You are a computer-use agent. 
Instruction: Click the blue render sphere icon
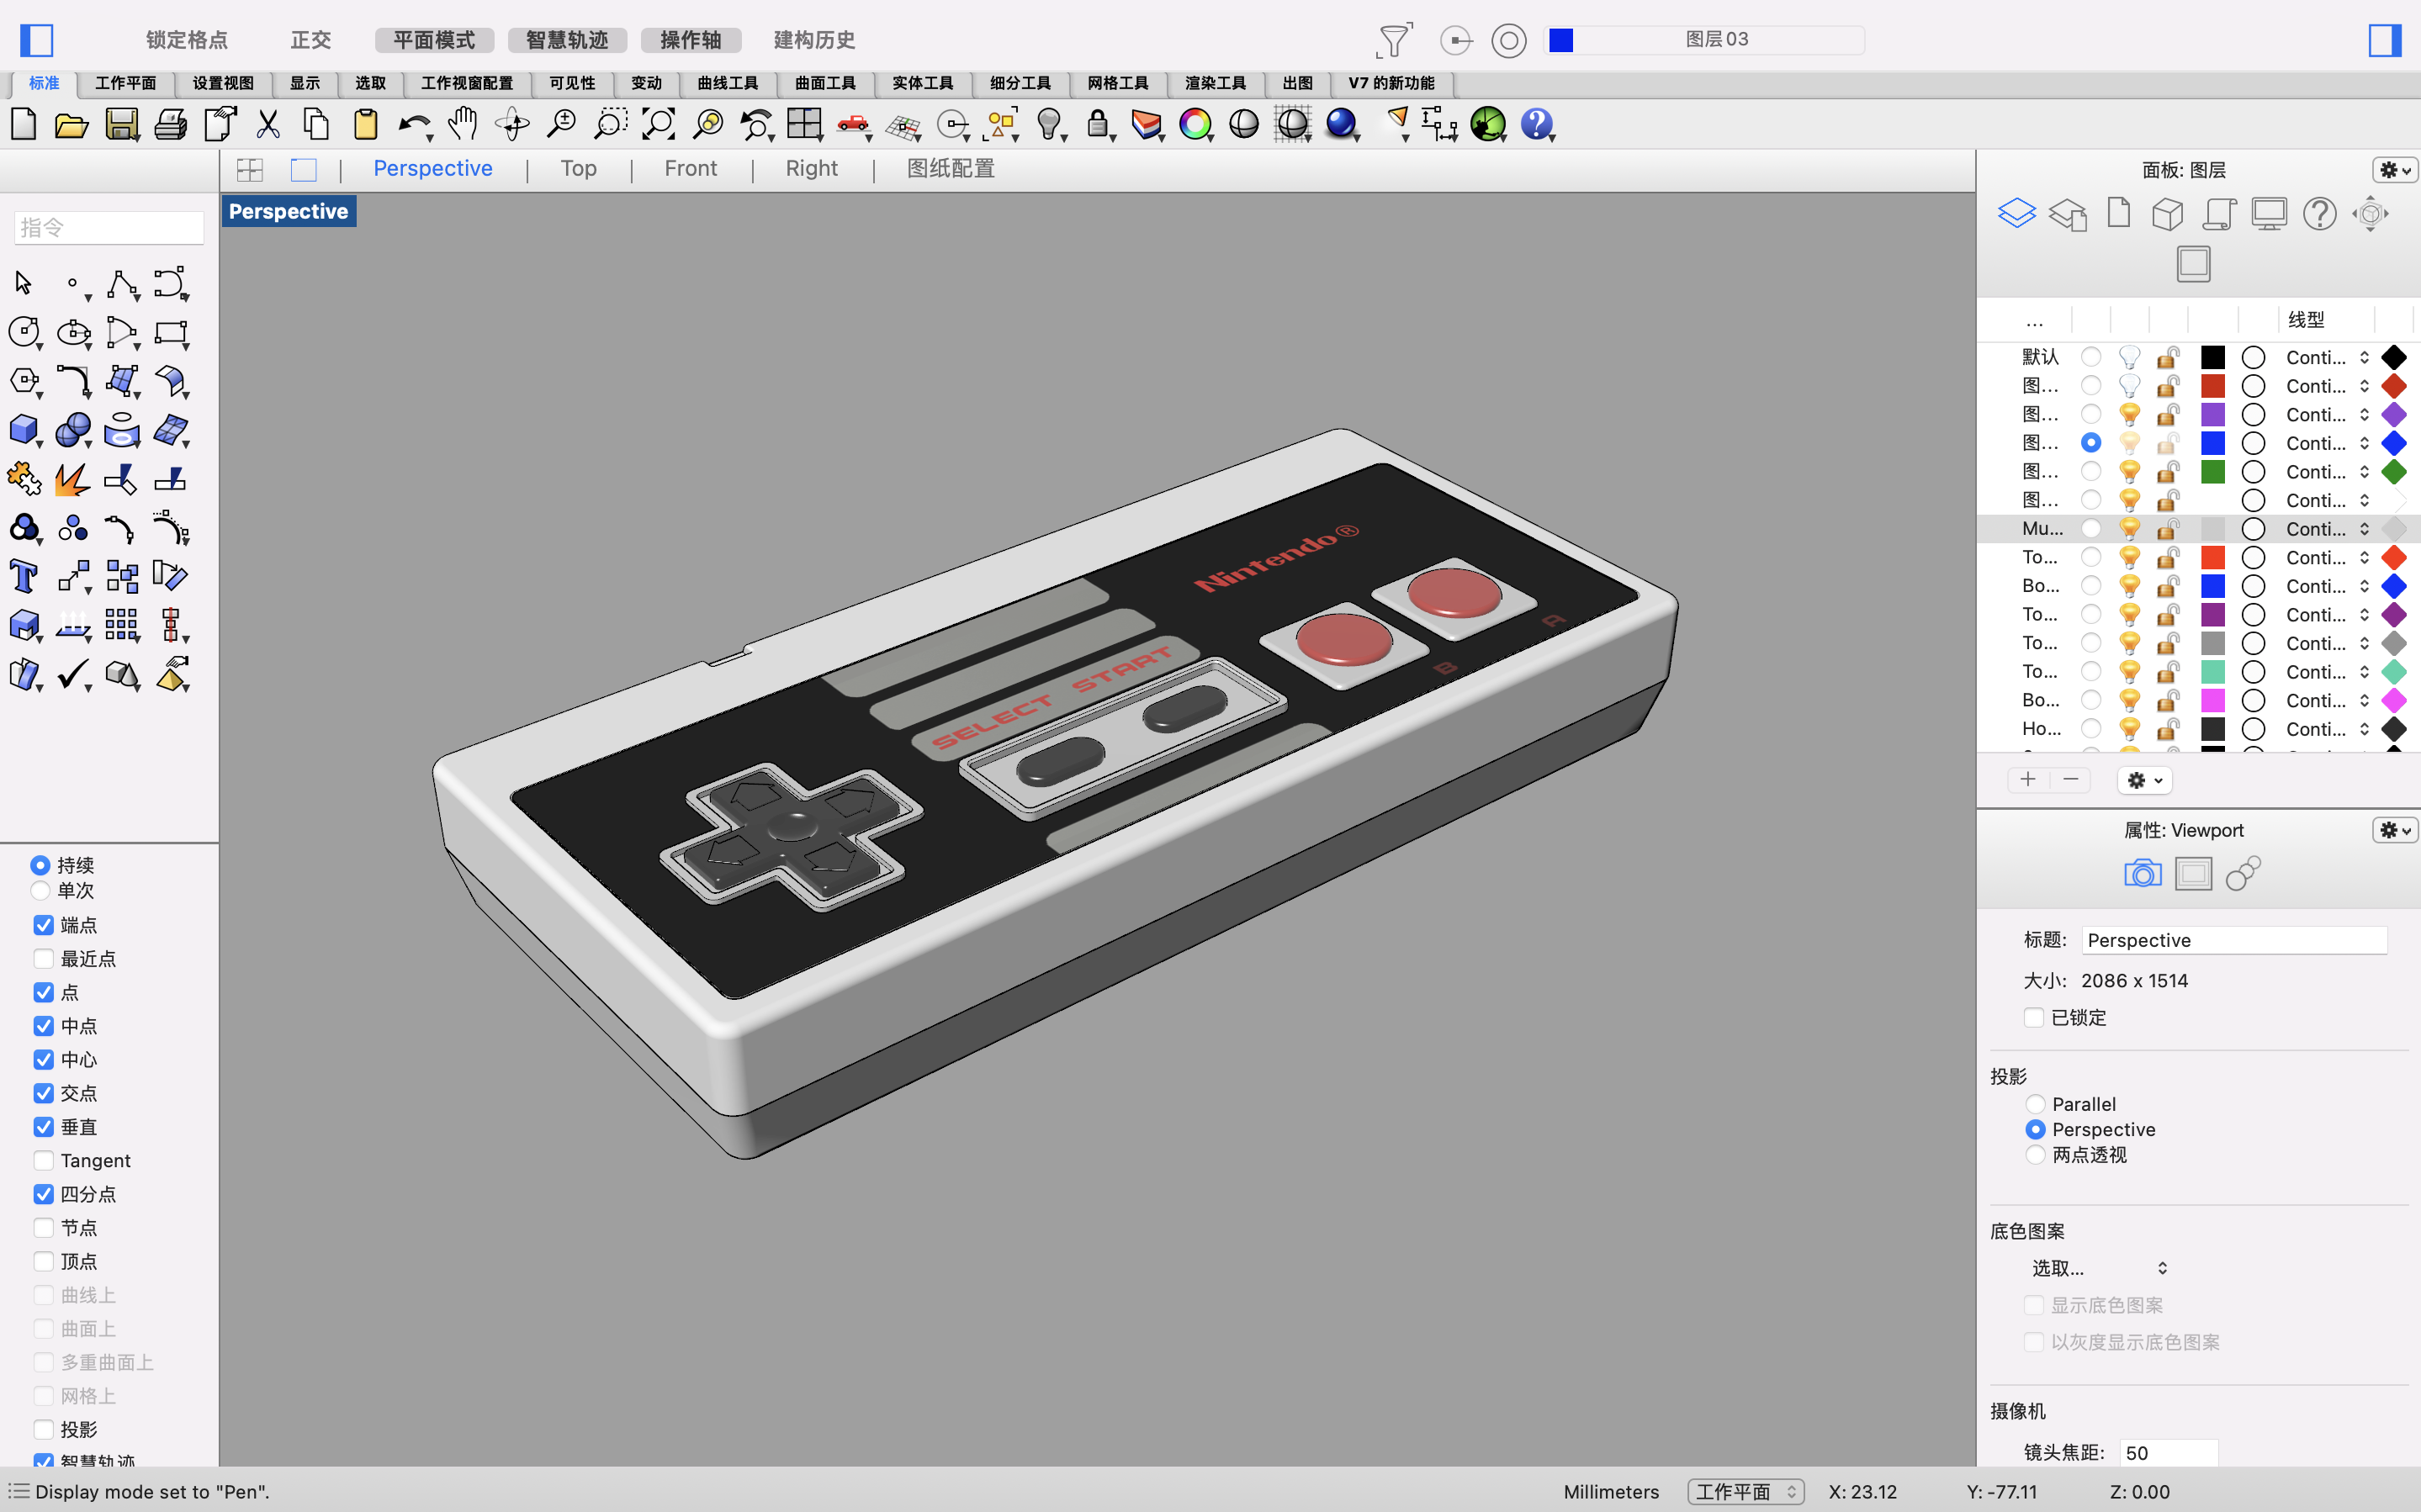(1341, 124)
